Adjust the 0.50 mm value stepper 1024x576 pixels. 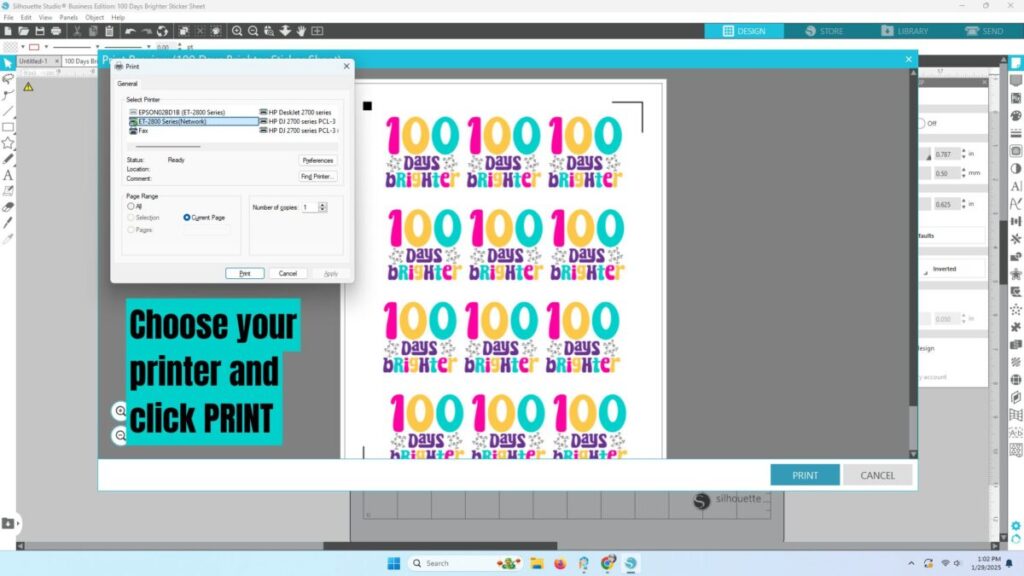(x=963, y=173)
